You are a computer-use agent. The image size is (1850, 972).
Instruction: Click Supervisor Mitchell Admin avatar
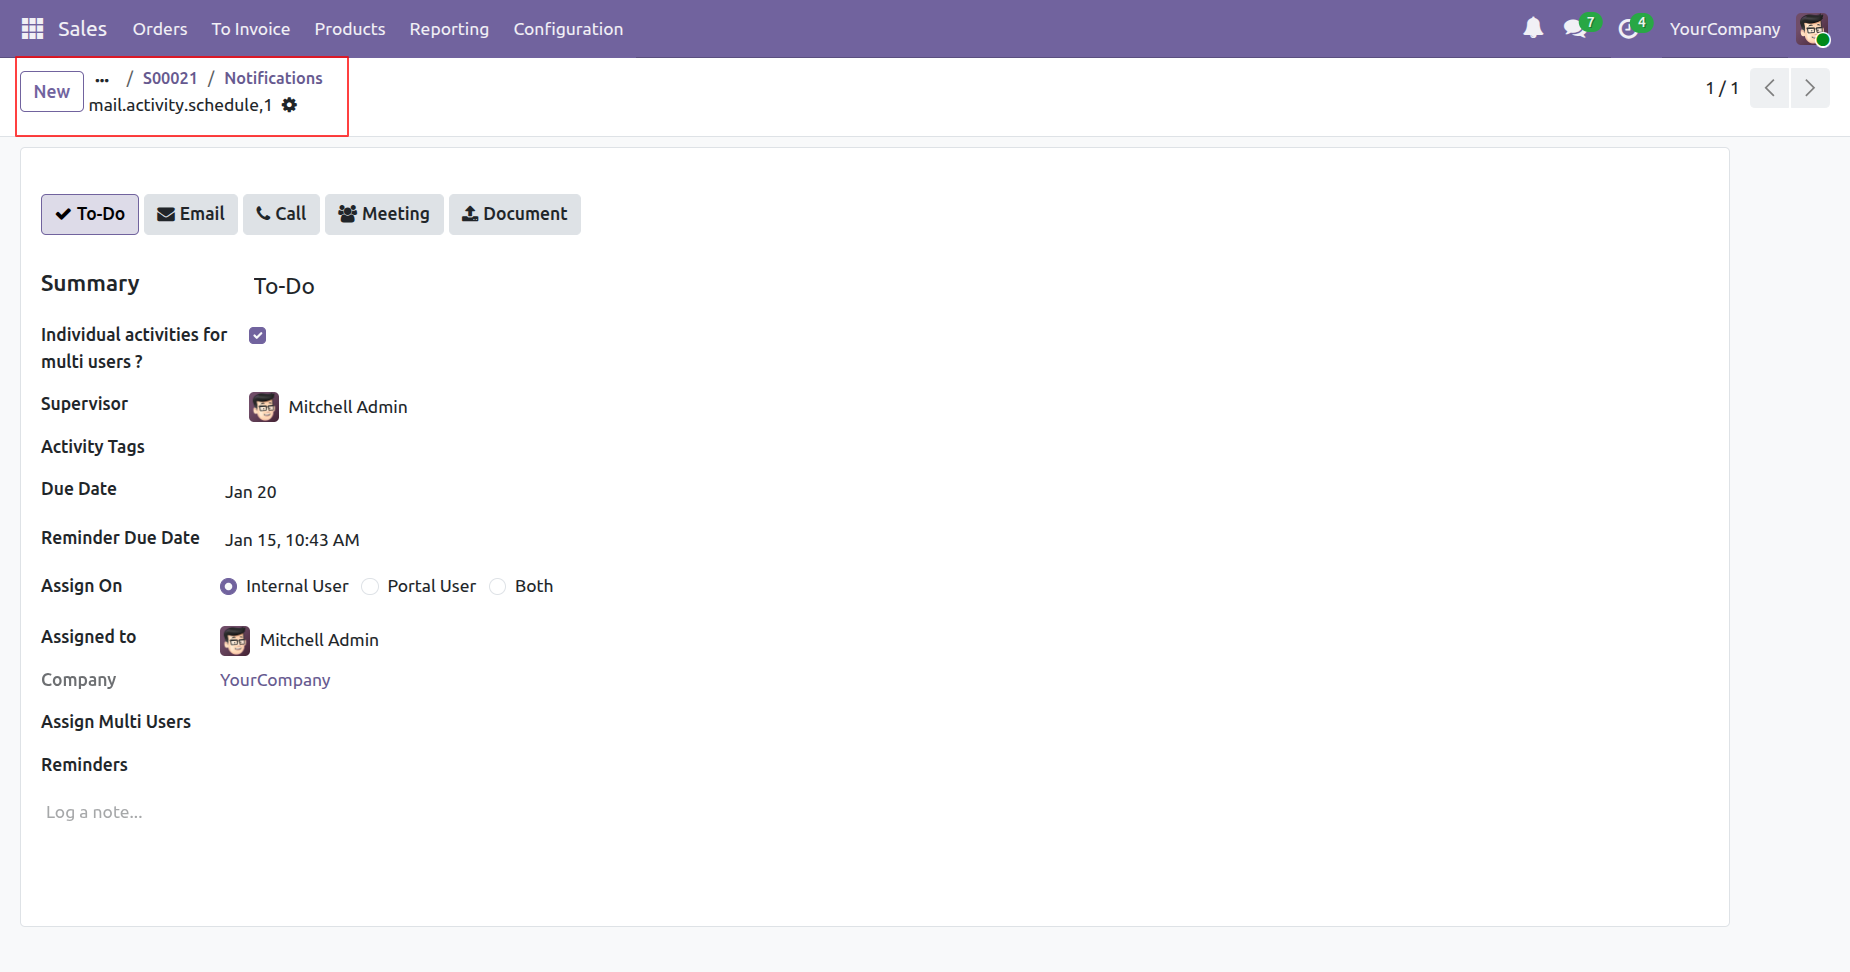[x=264, y=407]
